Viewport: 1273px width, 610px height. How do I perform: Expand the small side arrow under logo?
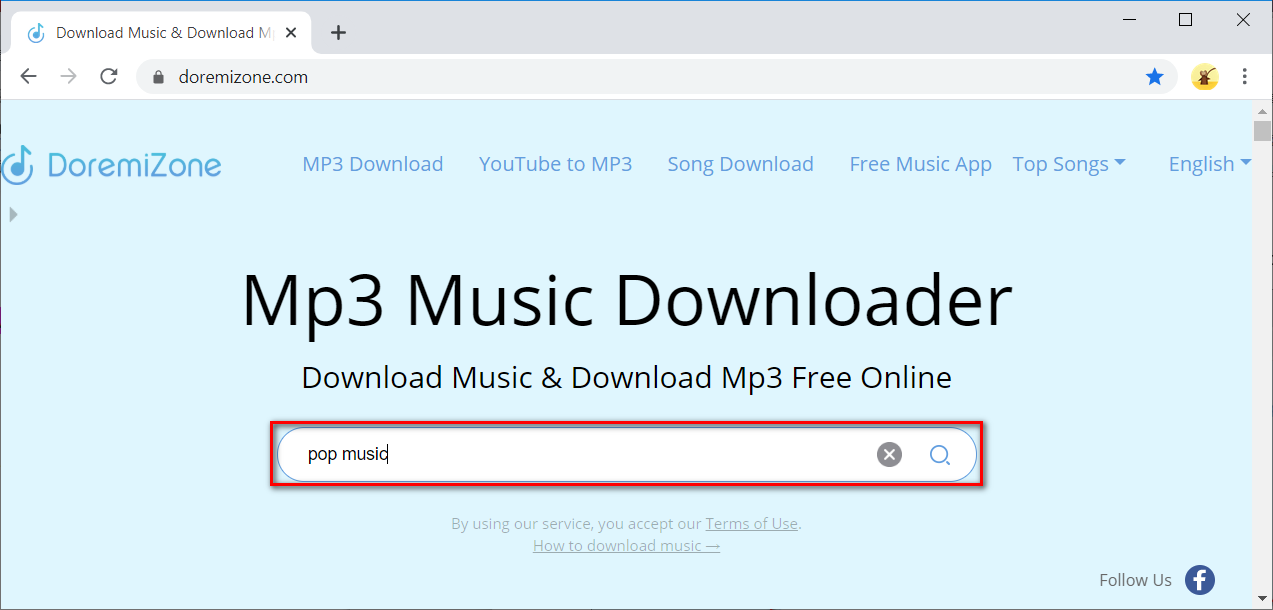click(x=12, y=214)
